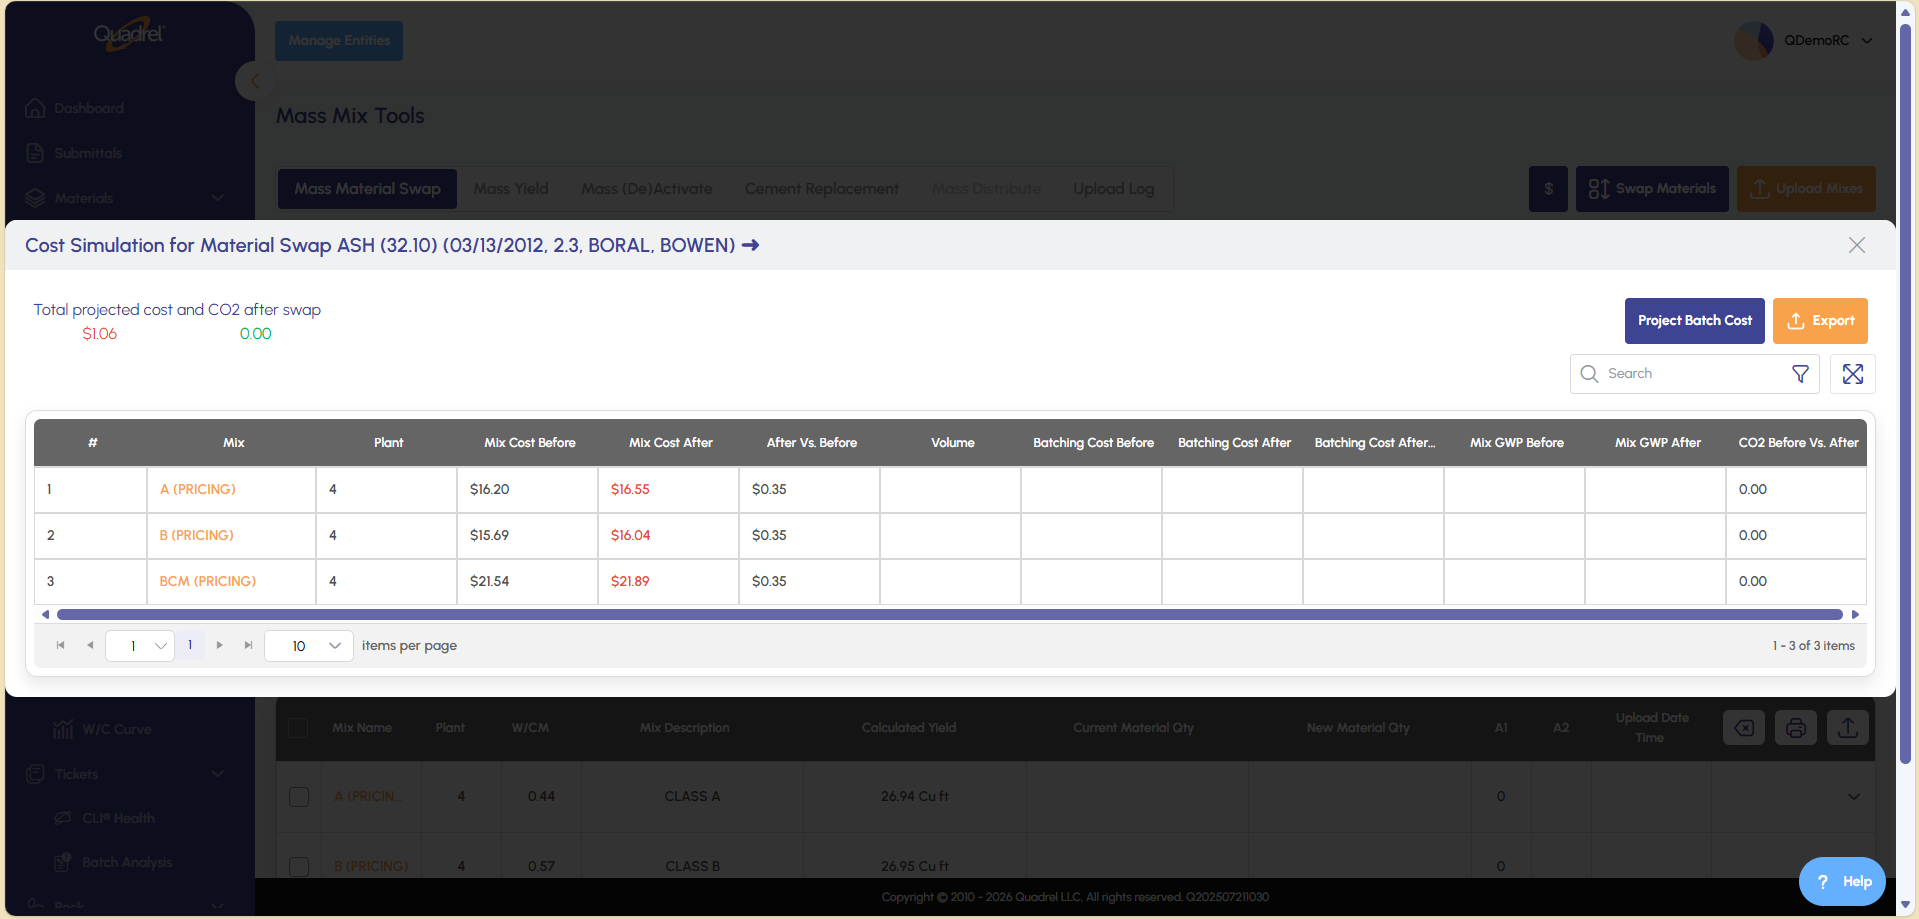The image size is (1919, 919).
Task: Go to the previous page of results
Action: [x=90, y=646]
